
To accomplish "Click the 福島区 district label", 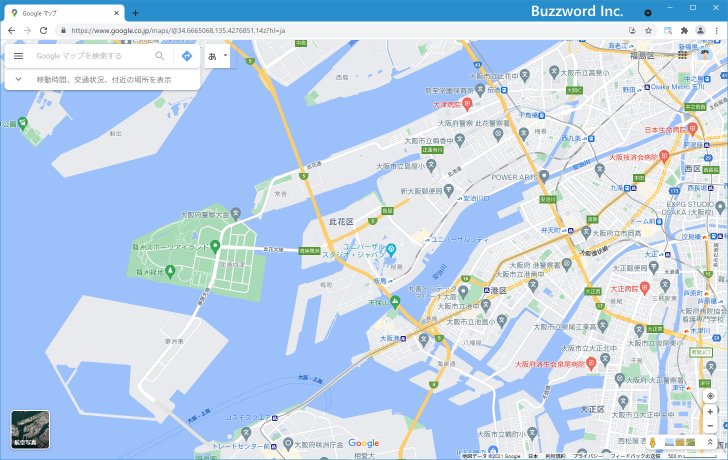I will (642, 56).
